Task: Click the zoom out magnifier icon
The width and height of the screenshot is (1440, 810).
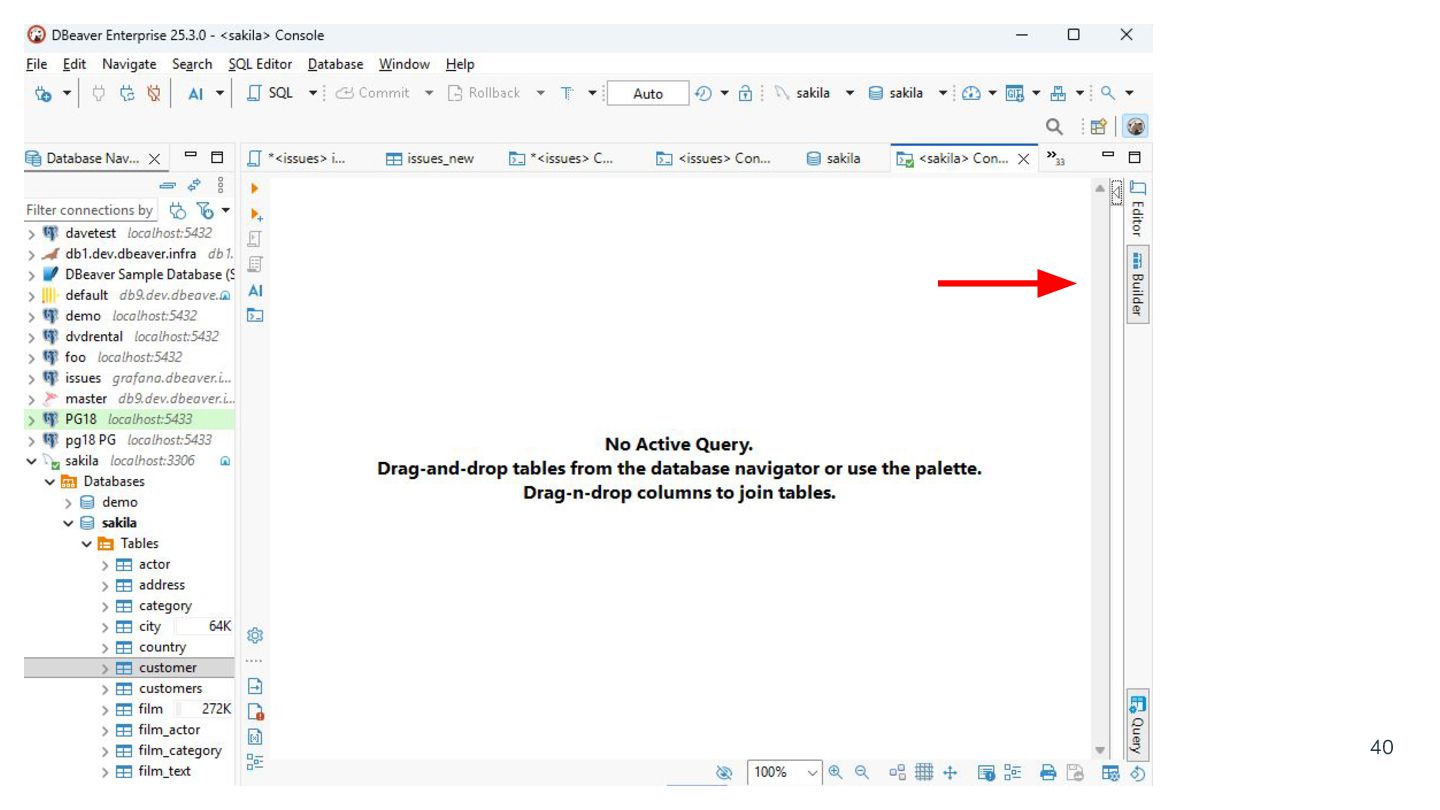Action: coord(860,772)
